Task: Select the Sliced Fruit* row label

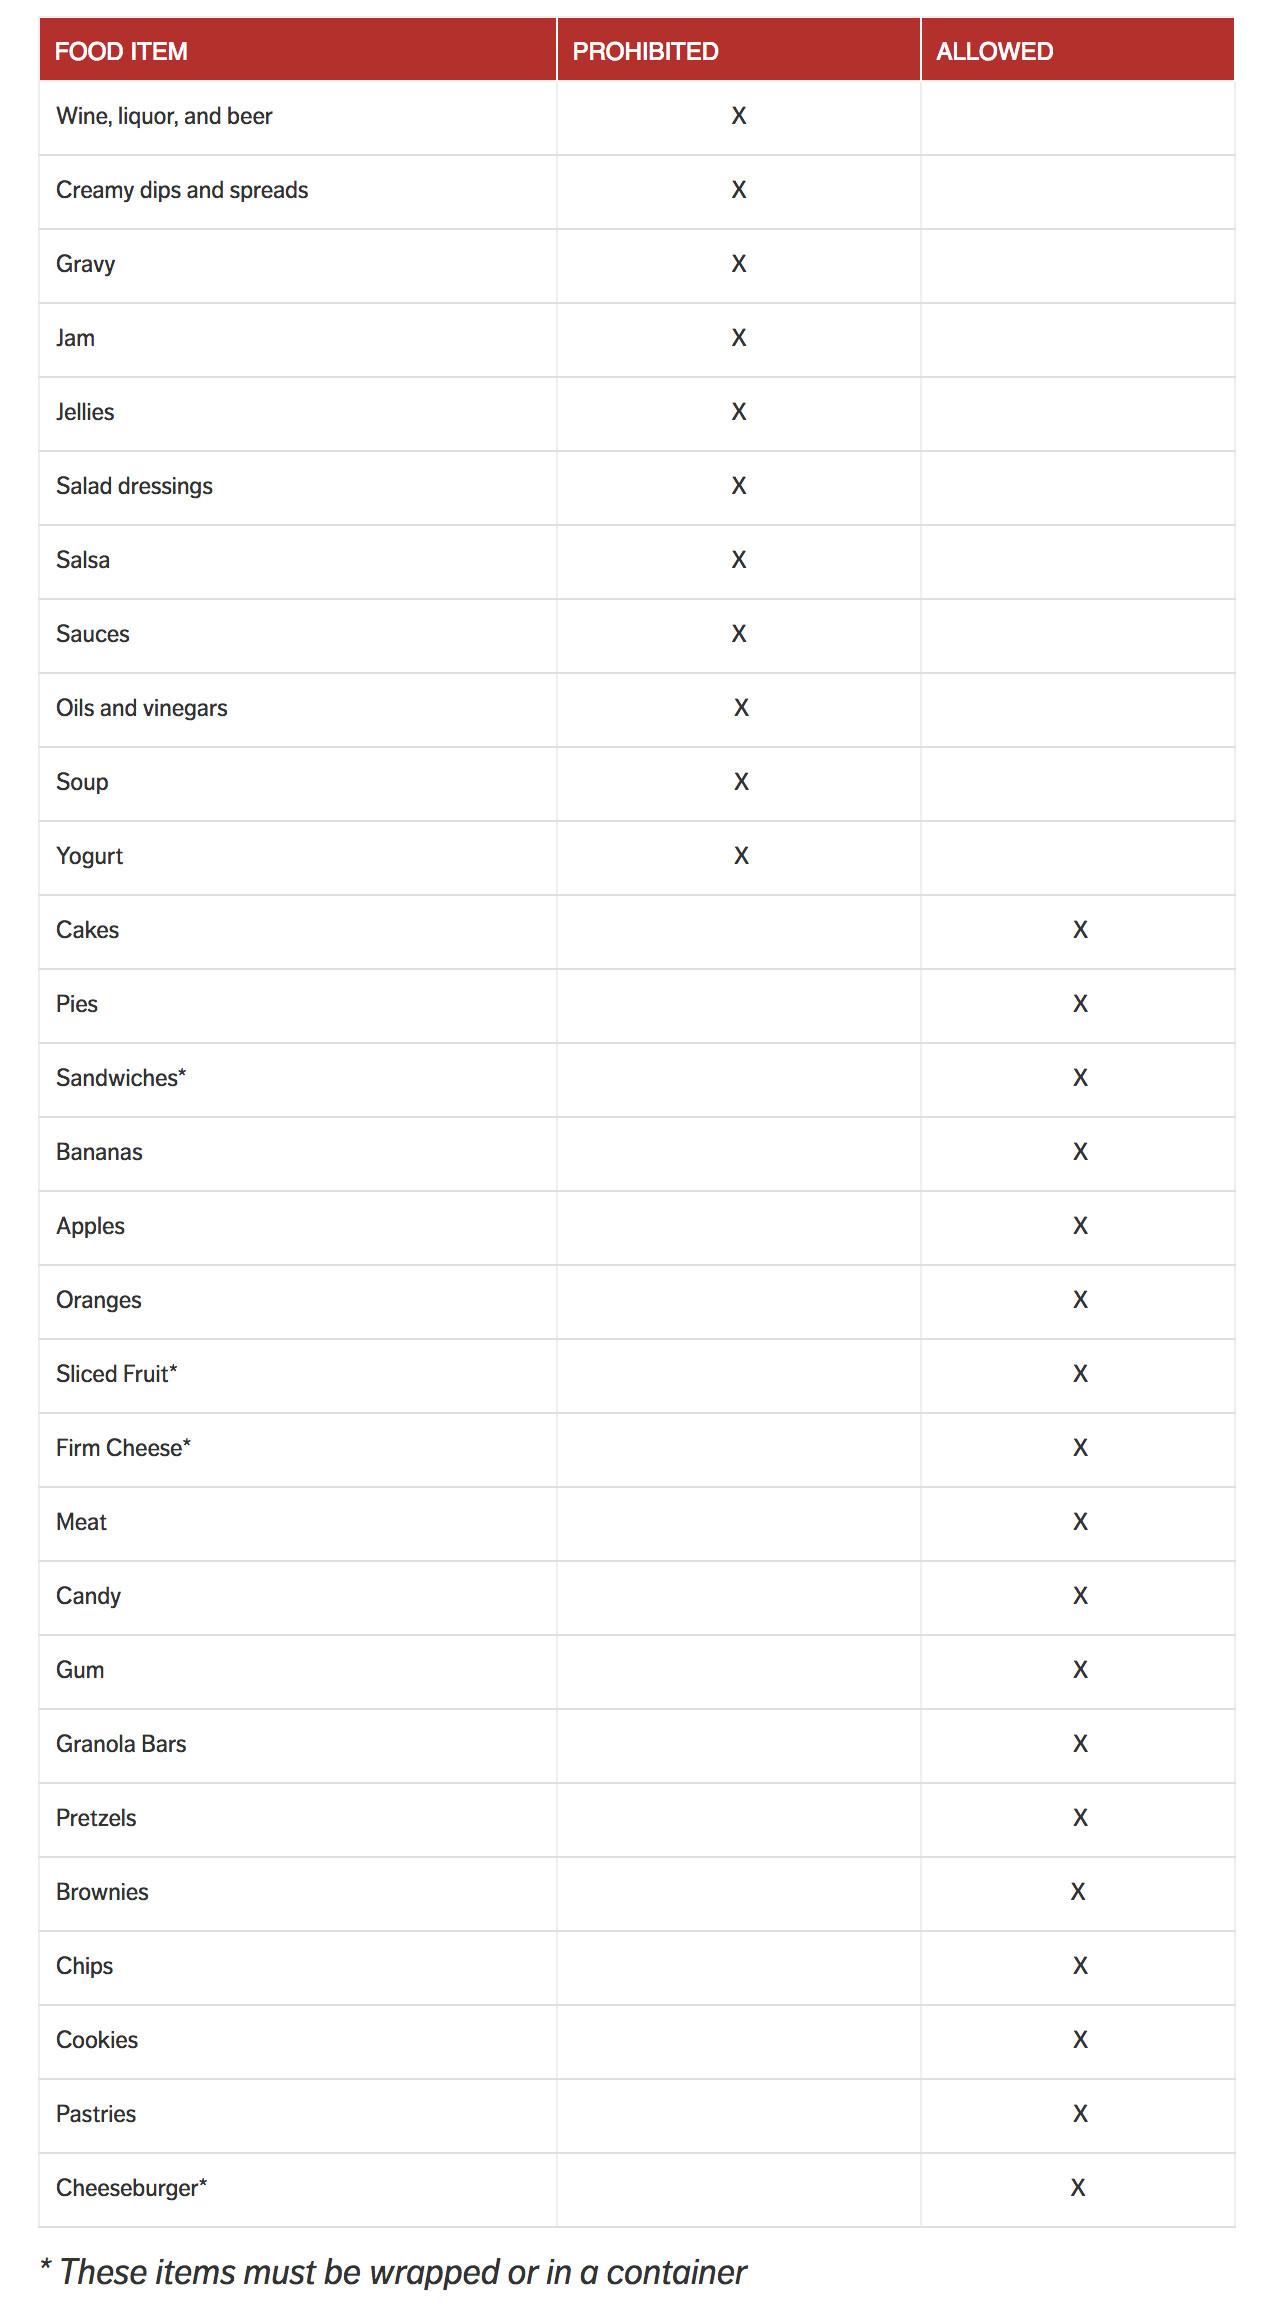Action: (x=117, y=1374)
